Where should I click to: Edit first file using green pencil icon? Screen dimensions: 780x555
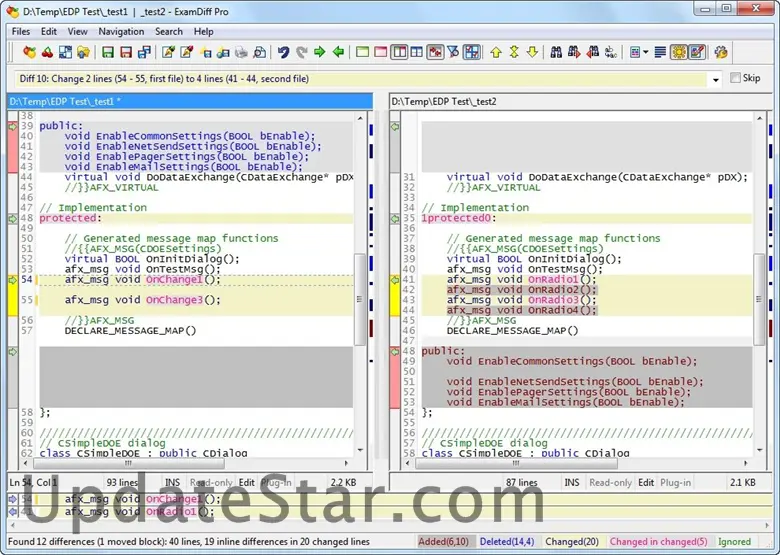169,52
